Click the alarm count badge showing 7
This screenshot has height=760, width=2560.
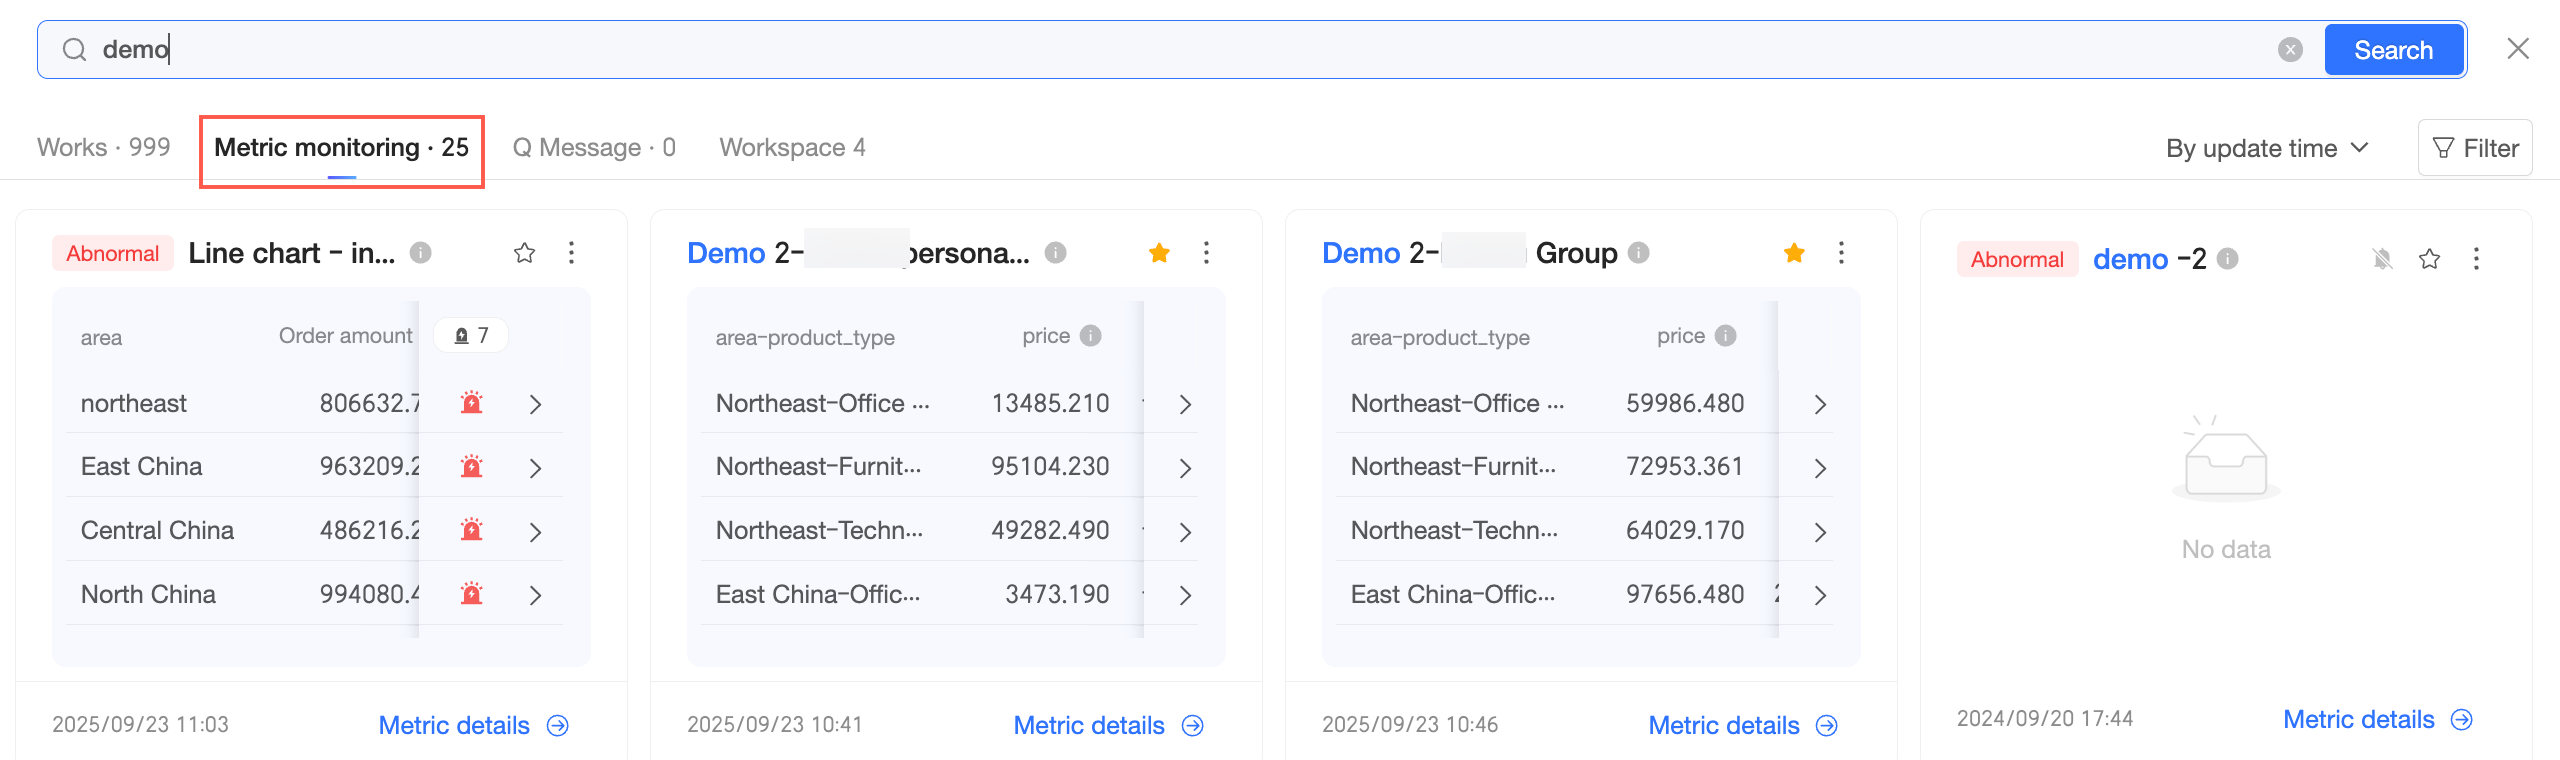click(x=471, y=335)
